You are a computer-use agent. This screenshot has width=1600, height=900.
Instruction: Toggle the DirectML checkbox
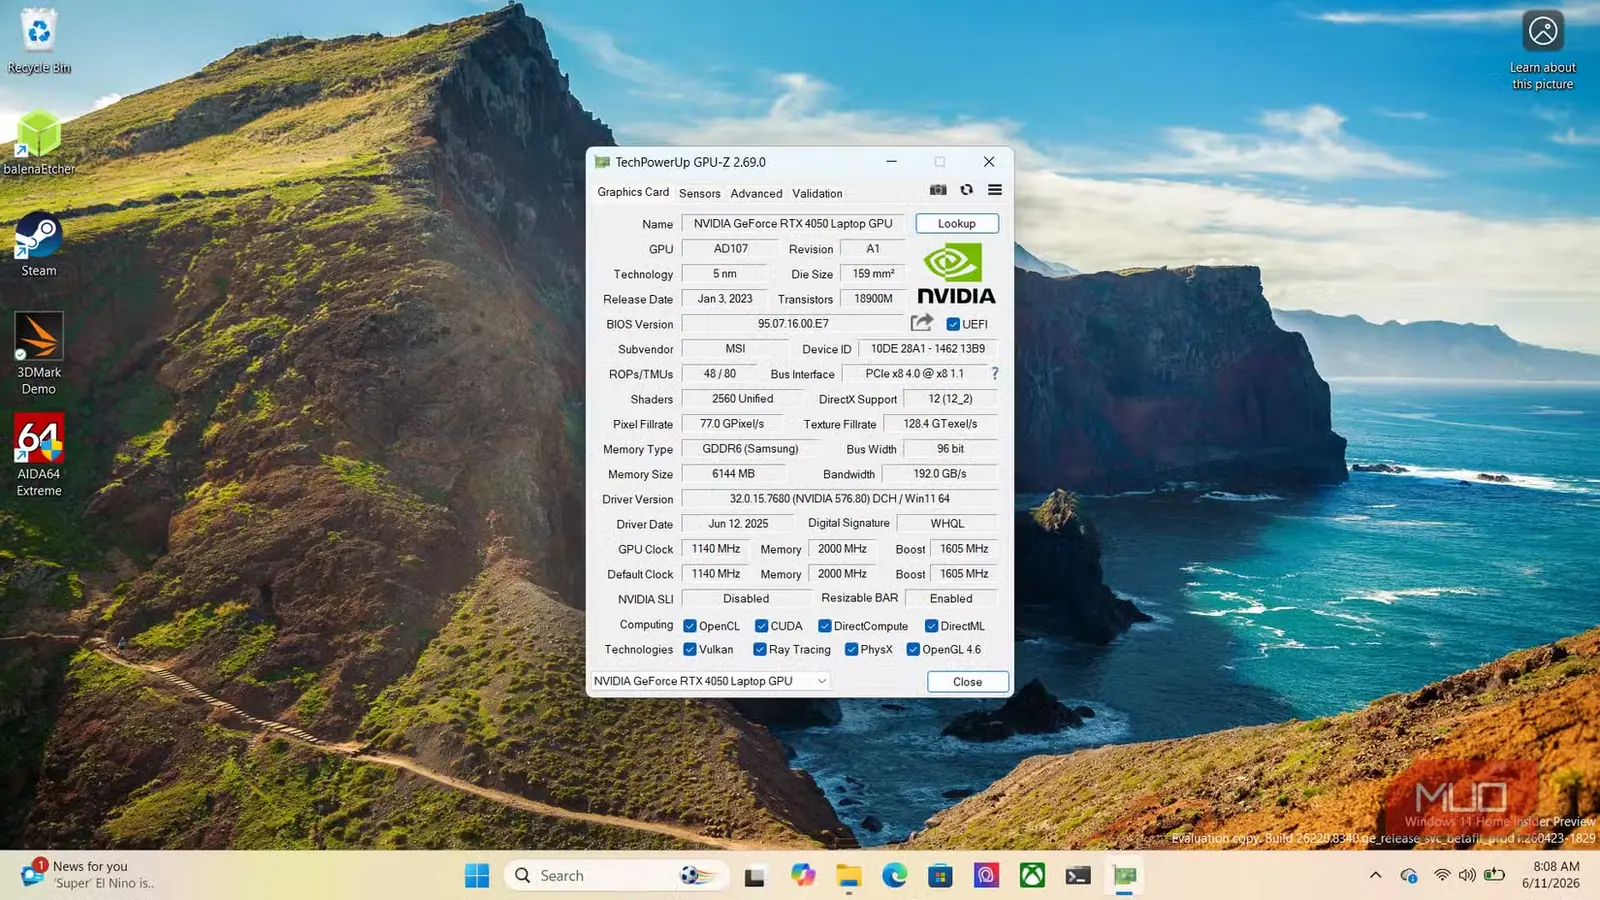click(931, 626)
